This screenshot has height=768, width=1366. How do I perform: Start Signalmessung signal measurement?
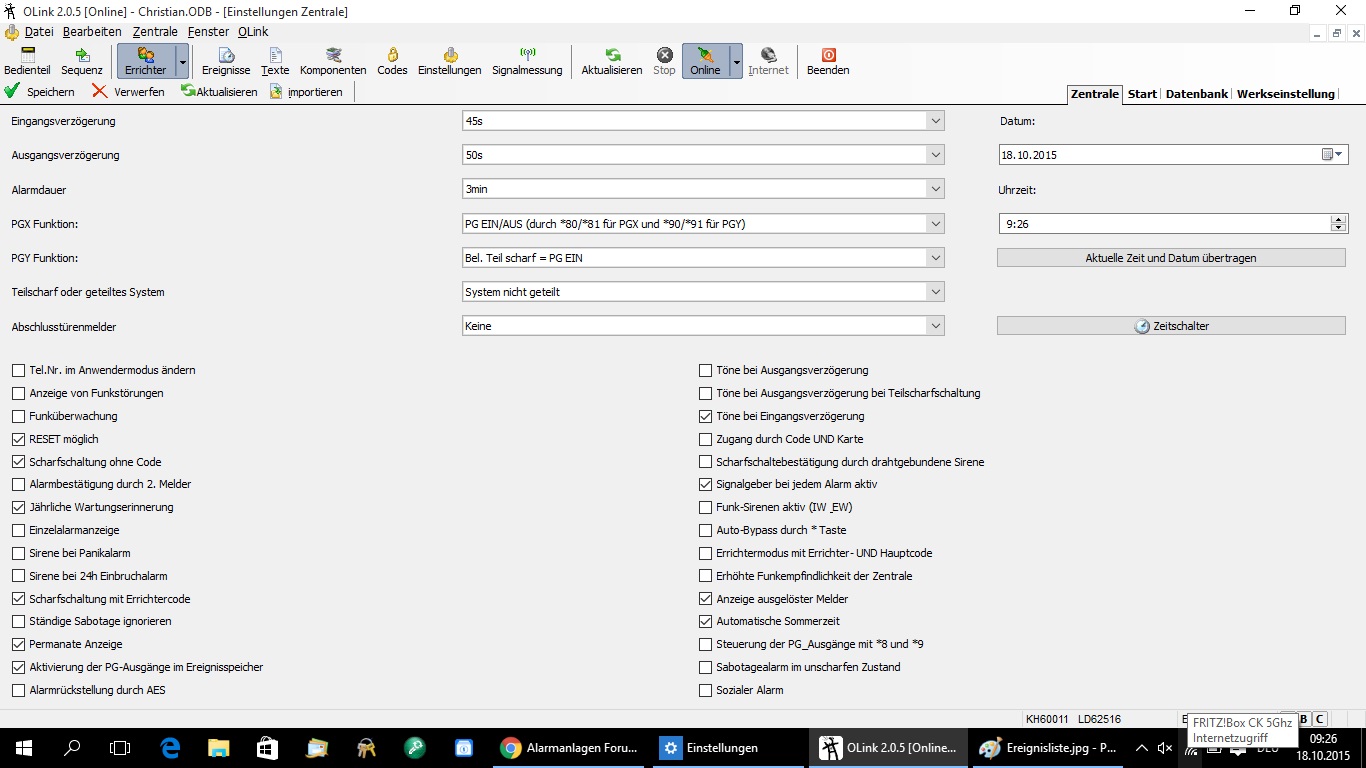(527, 61)
